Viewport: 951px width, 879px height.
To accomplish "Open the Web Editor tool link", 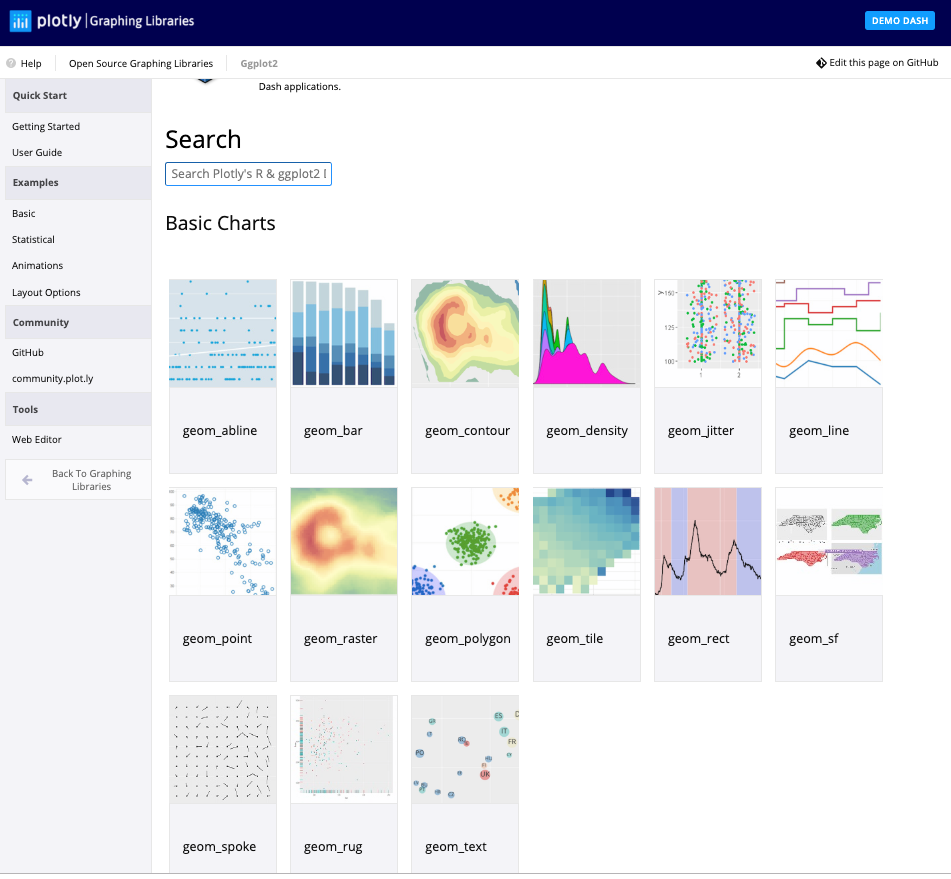I will click(37, 440).
